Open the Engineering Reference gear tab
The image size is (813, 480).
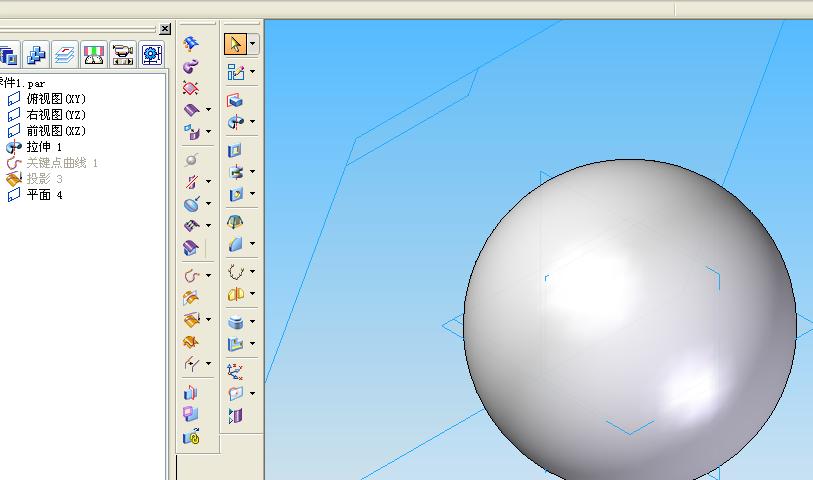click(152, 54)
